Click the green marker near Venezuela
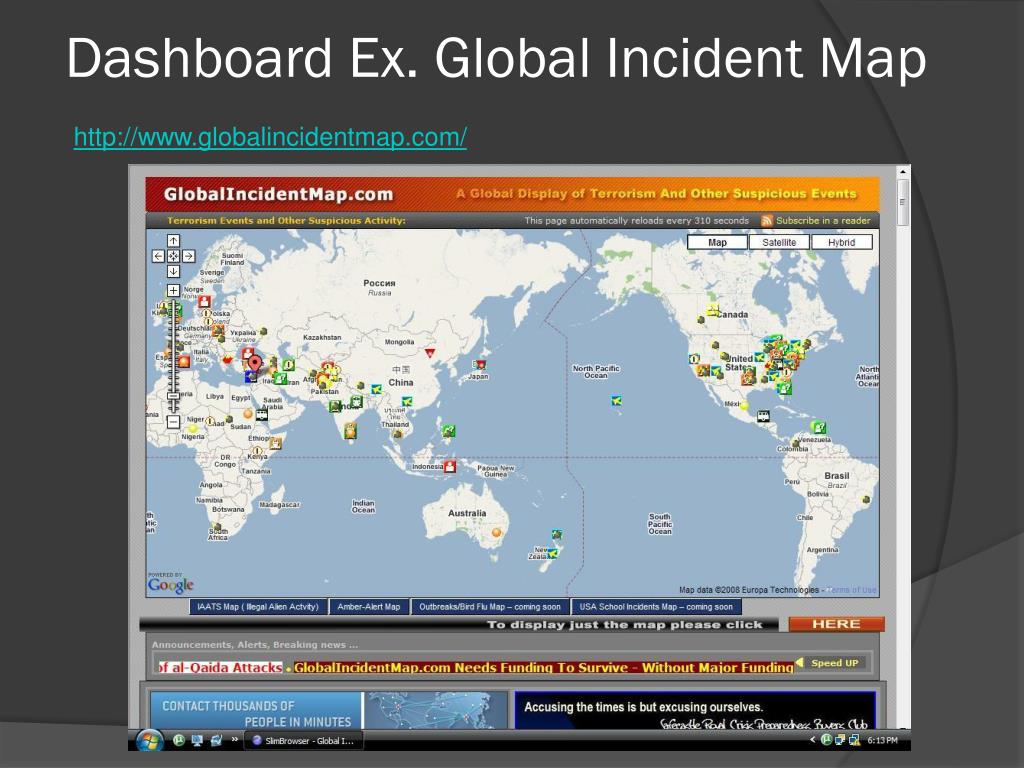Image resolution: width=1024 pixels, height=768 pixels. point(818,428)
